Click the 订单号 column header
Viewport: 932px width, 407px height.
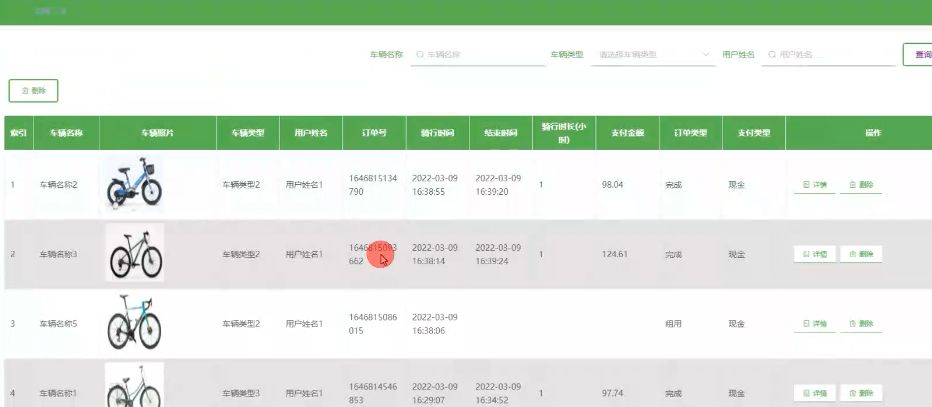[x=374, y=133]
